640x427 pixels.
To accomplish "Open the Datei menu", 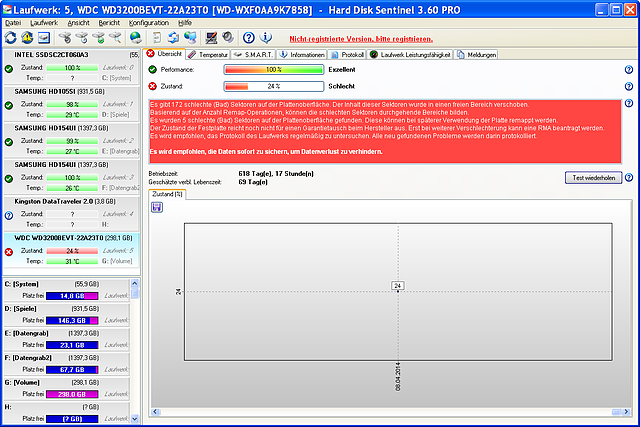I will (13, 23).
